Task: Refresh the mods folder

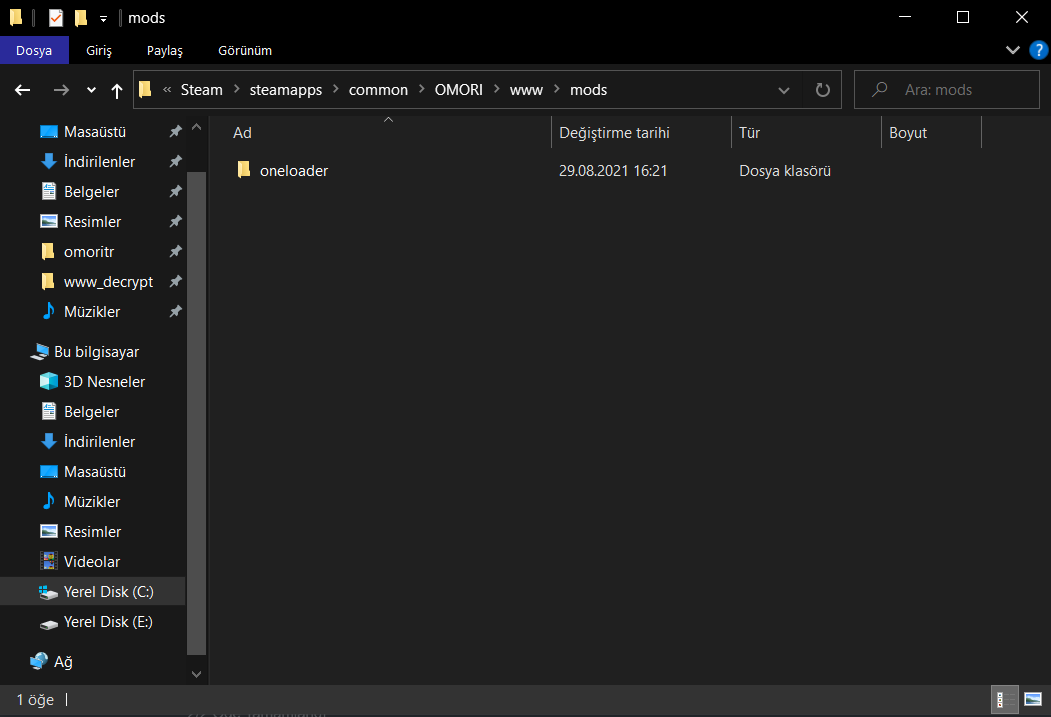Action: click(822, 90)
